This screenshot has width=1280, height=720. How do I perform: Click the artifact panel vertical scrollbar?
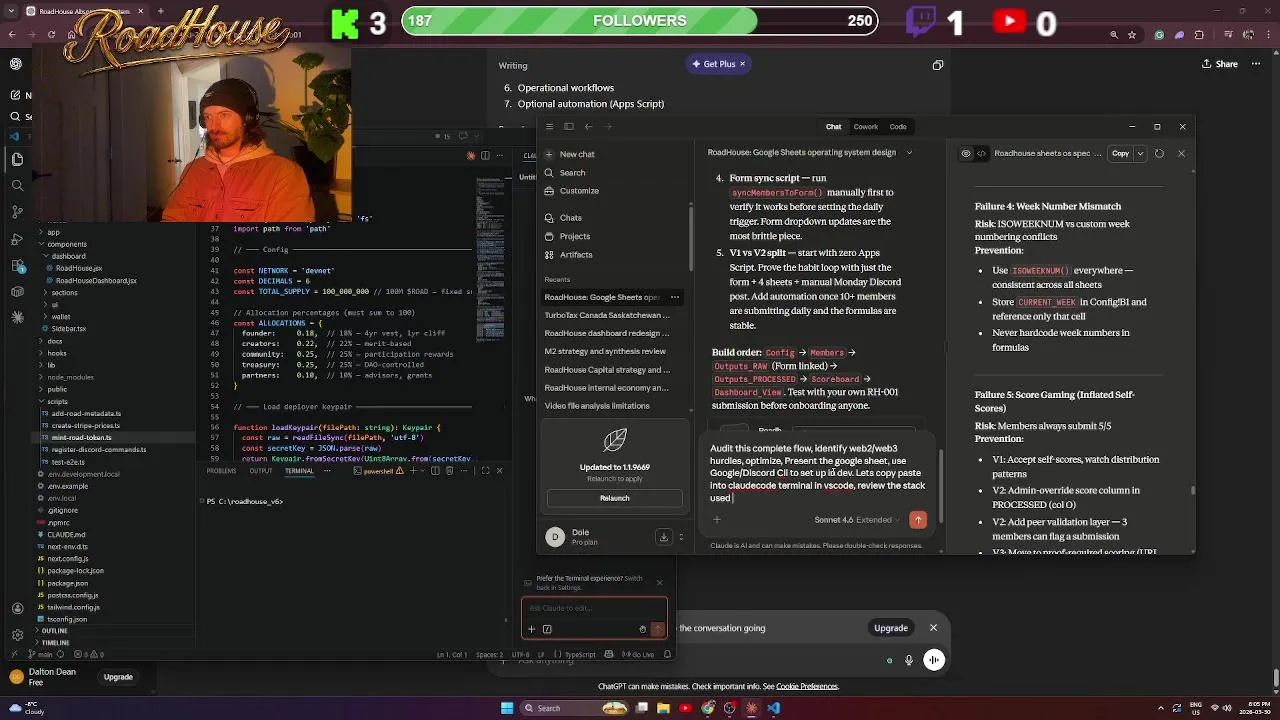[1192, 490]
